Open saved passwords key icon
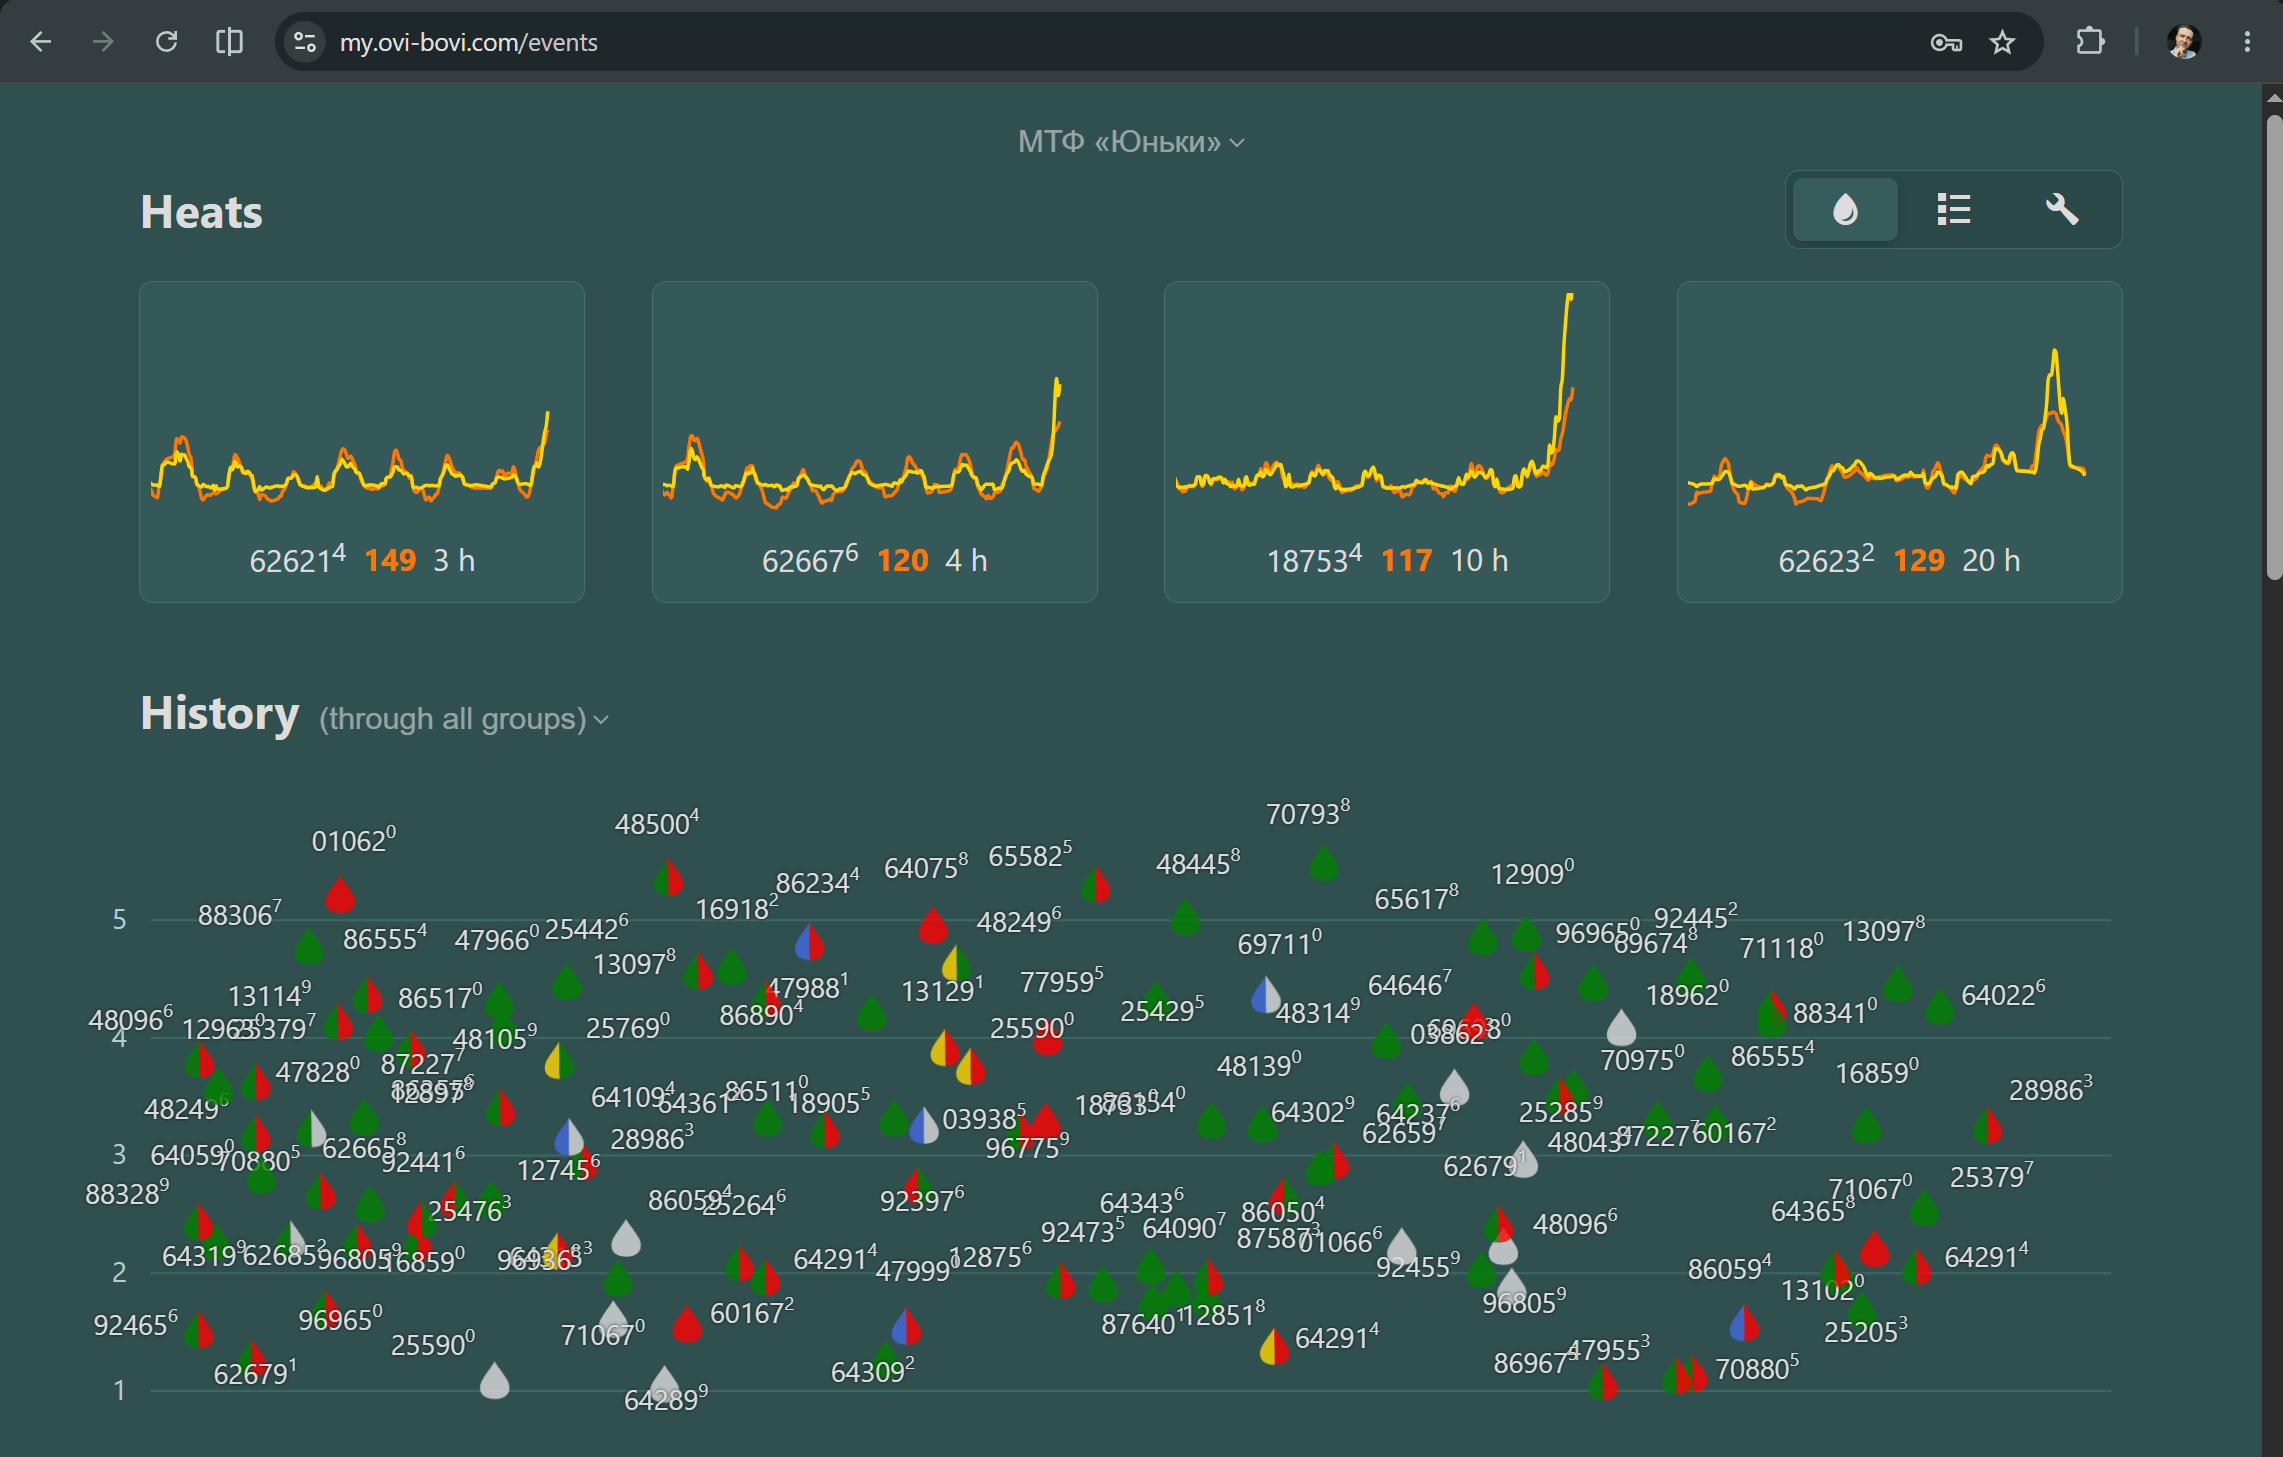The height and width of the screenshot is (1457, 2283). click(1946, 42)
